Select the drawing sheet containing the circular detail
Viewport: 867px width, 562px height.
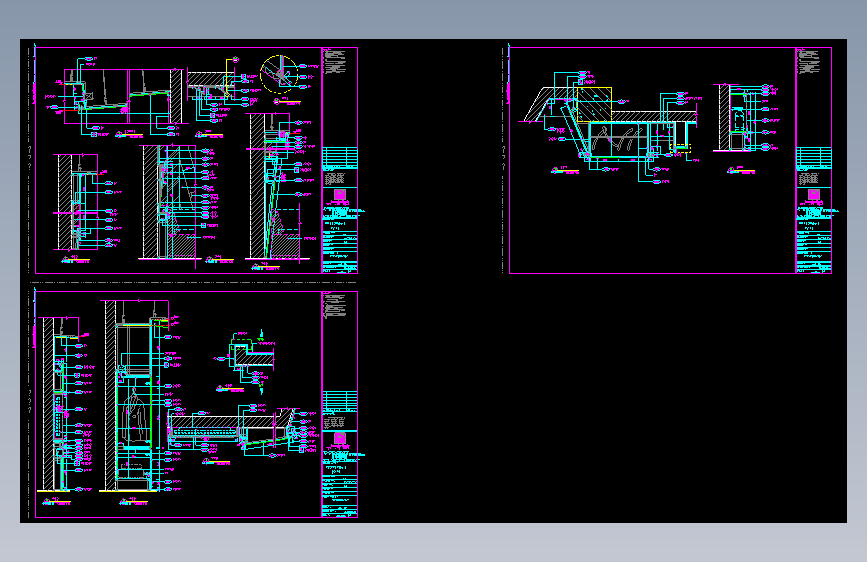tap(196, 160)
